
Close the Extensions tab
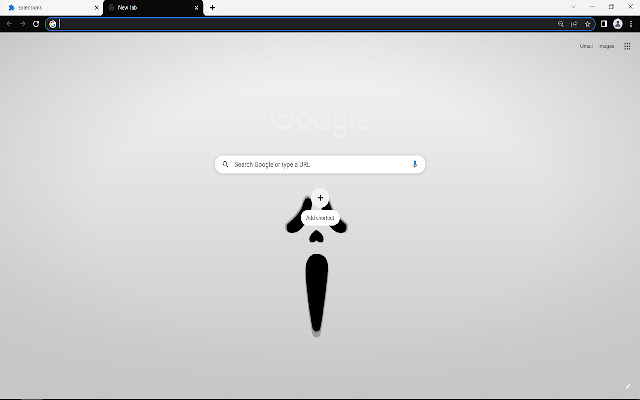point(96,8)
